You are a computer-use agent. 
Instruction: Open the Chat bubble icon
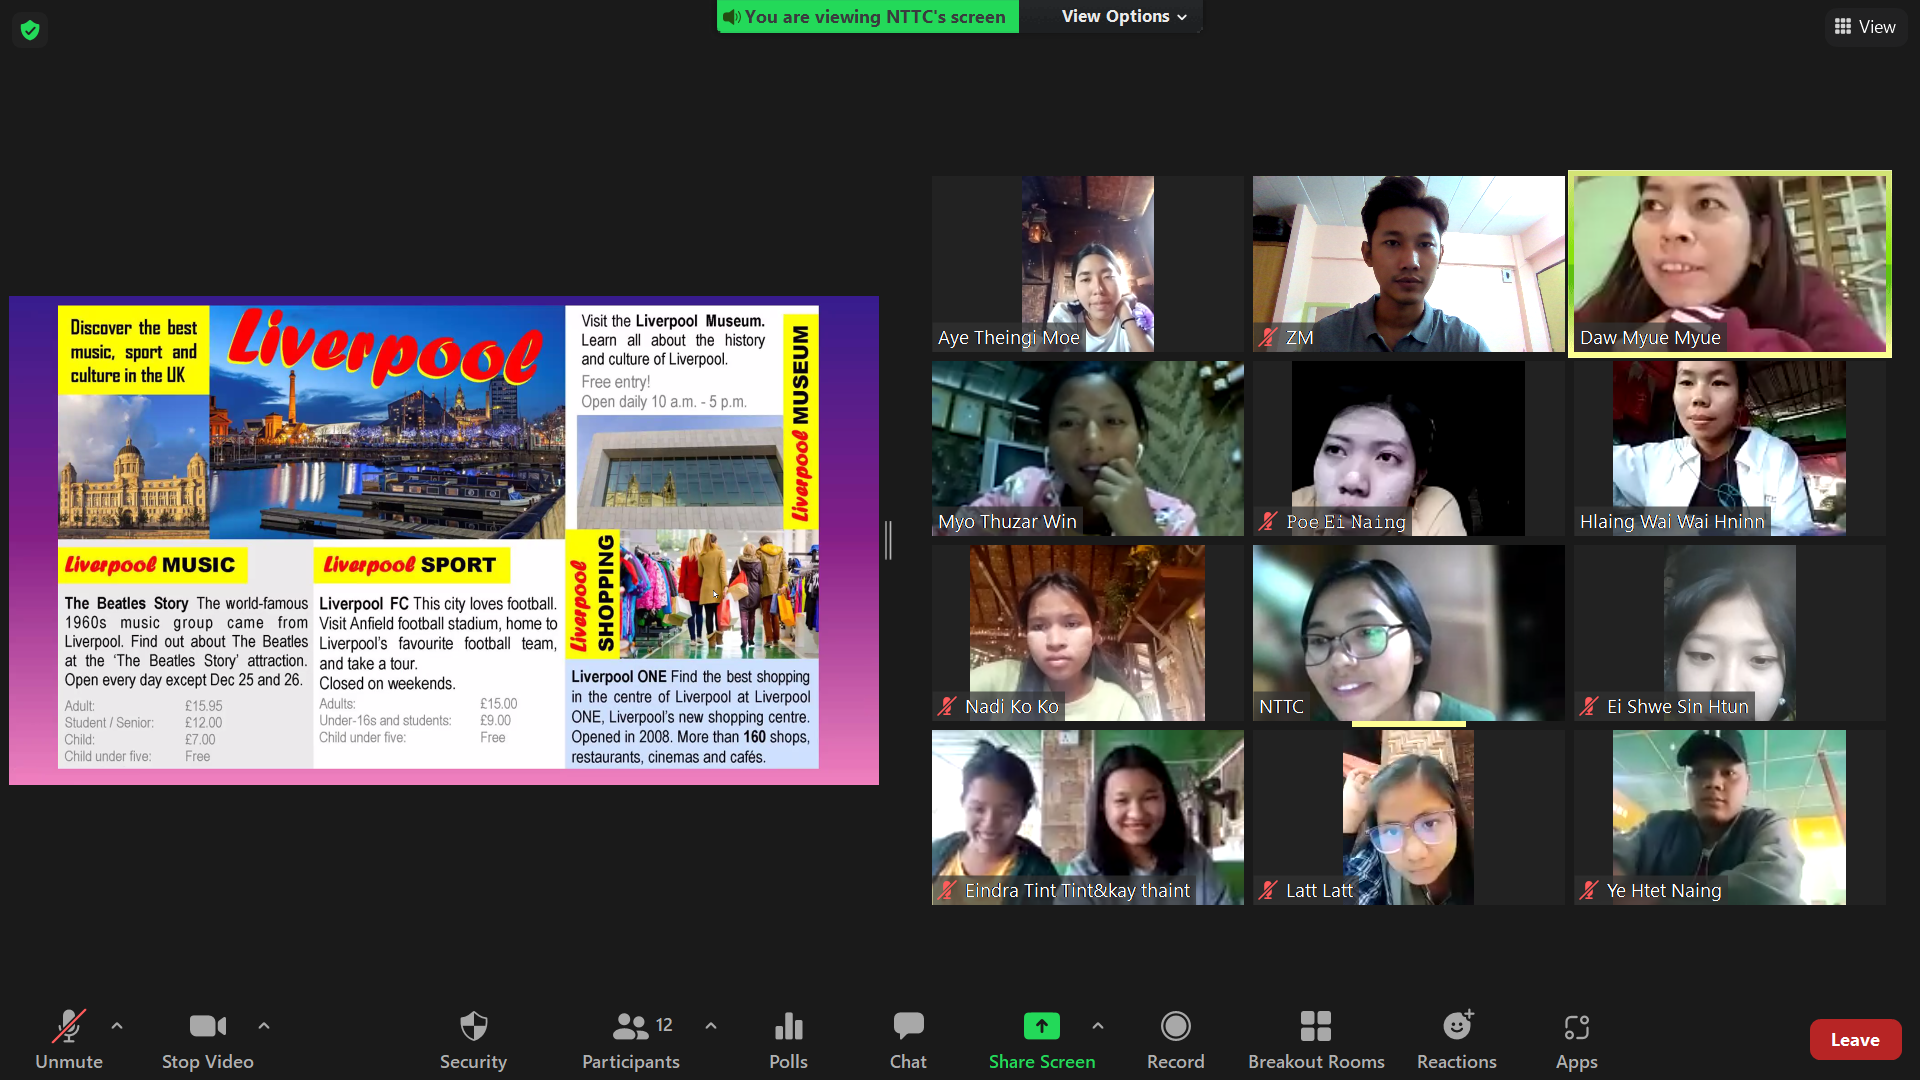[x=908, y=1026]
